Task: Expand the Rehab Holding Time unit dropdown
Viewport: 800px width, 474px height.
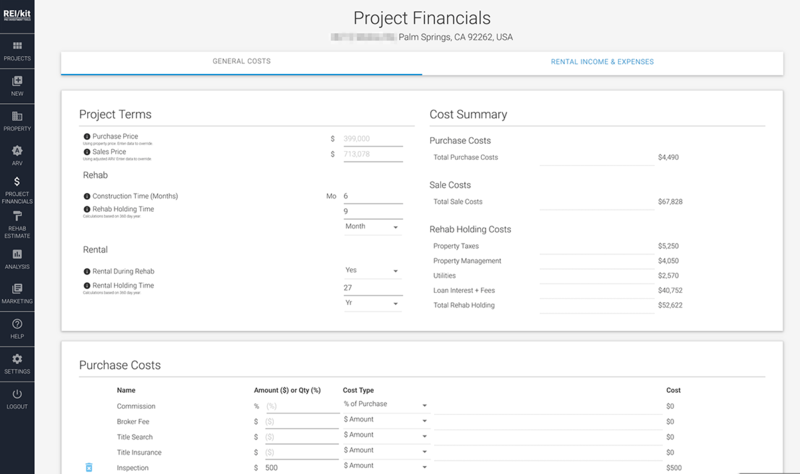Action: [371, 227]
